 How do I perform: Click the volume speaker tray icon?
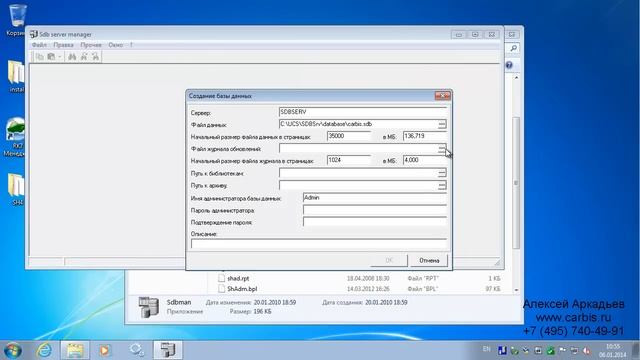pyautogui.click(x=587, y=350)
